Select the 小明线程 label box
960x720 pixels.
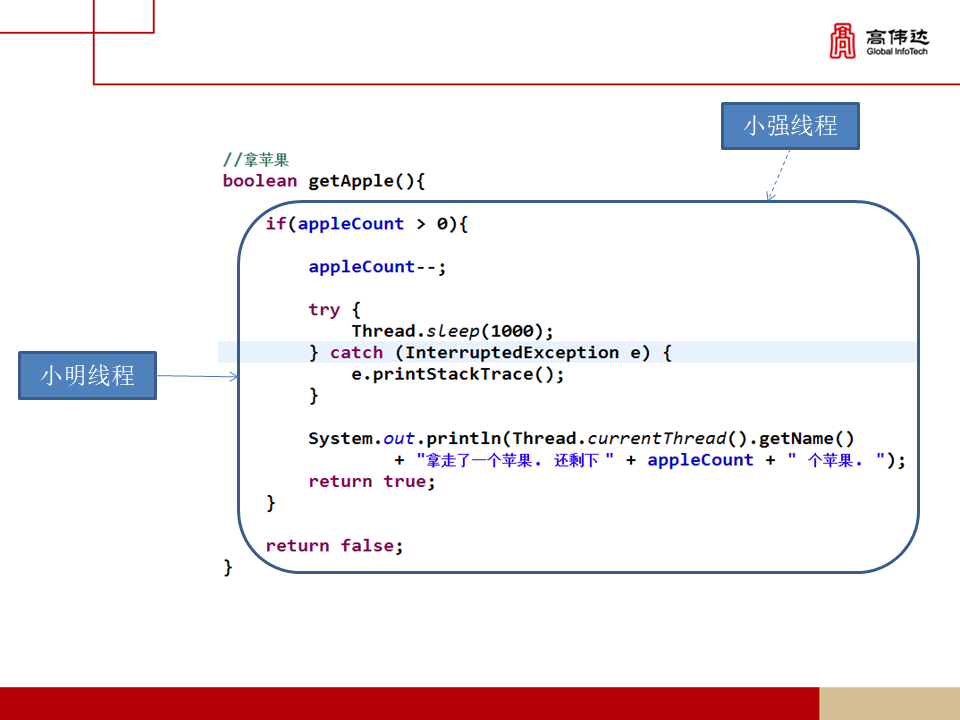(x=87, y=375)
